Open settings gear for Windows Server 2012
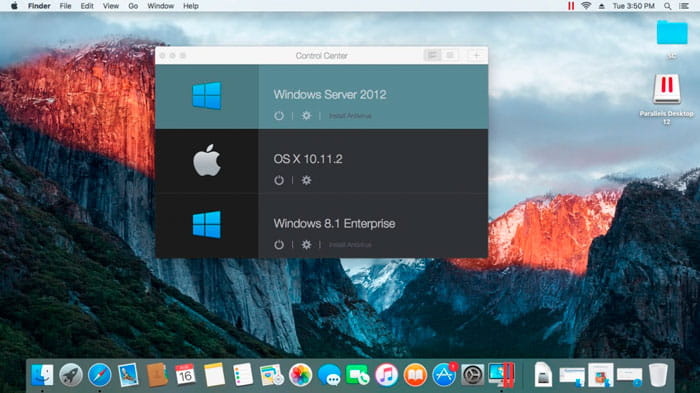Image resolution: width=700 pixels, height=393 pixels. (x=306, y=116)
